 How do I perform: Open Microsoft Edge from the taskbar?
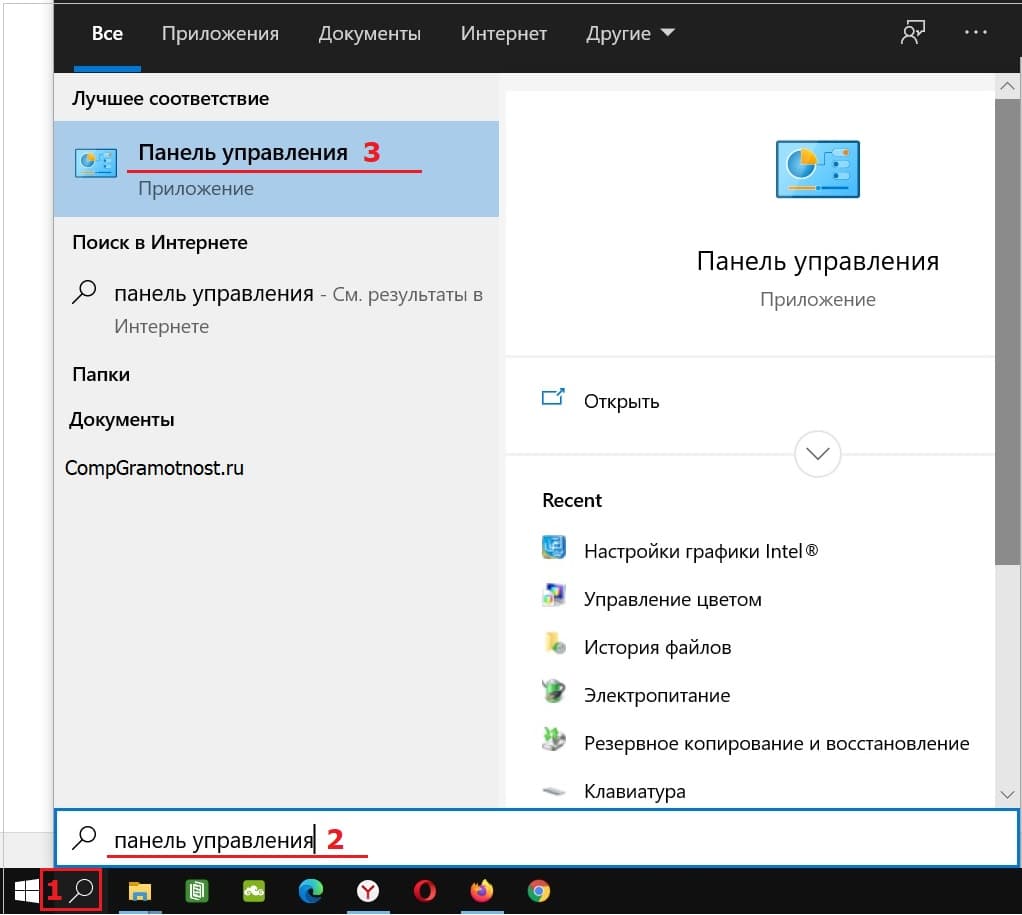[311, 891]
